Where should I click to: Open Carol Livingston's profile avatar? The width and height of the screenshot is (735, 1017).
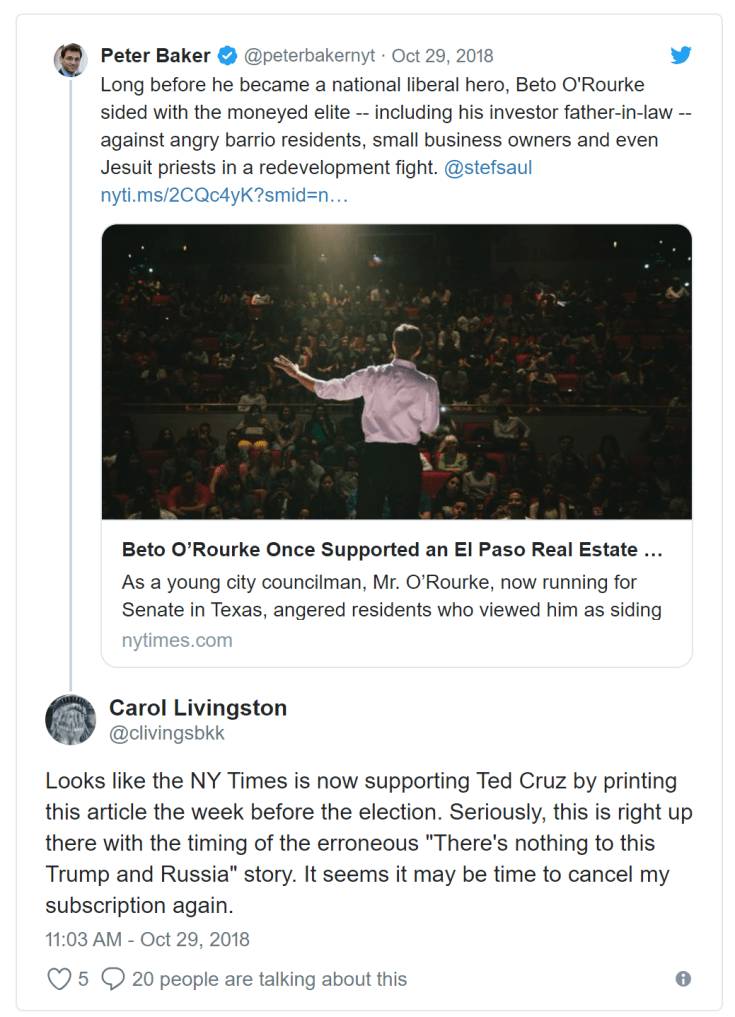tap(70, 719)
